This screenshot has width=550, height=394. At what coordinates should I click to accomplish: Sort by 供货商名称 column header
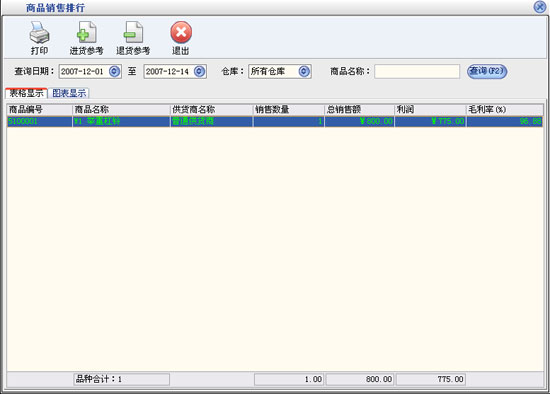pos(212,109)
